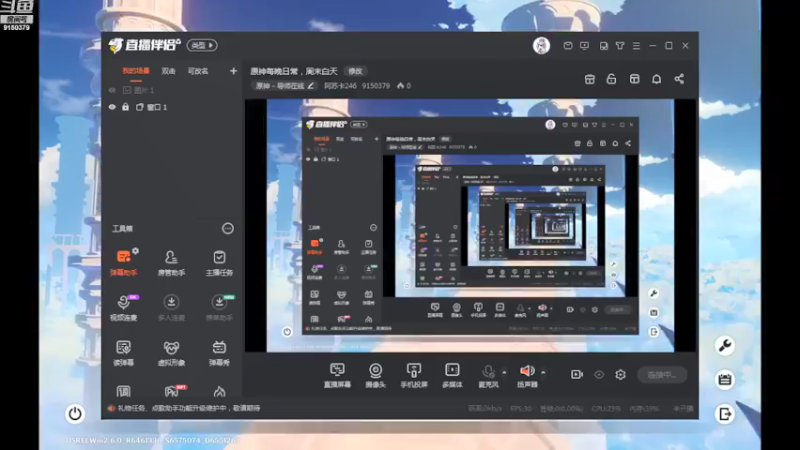
Task: Toggle the 麦克风 microphone mute
Action: pyautogui.click(x=488, y=375)
